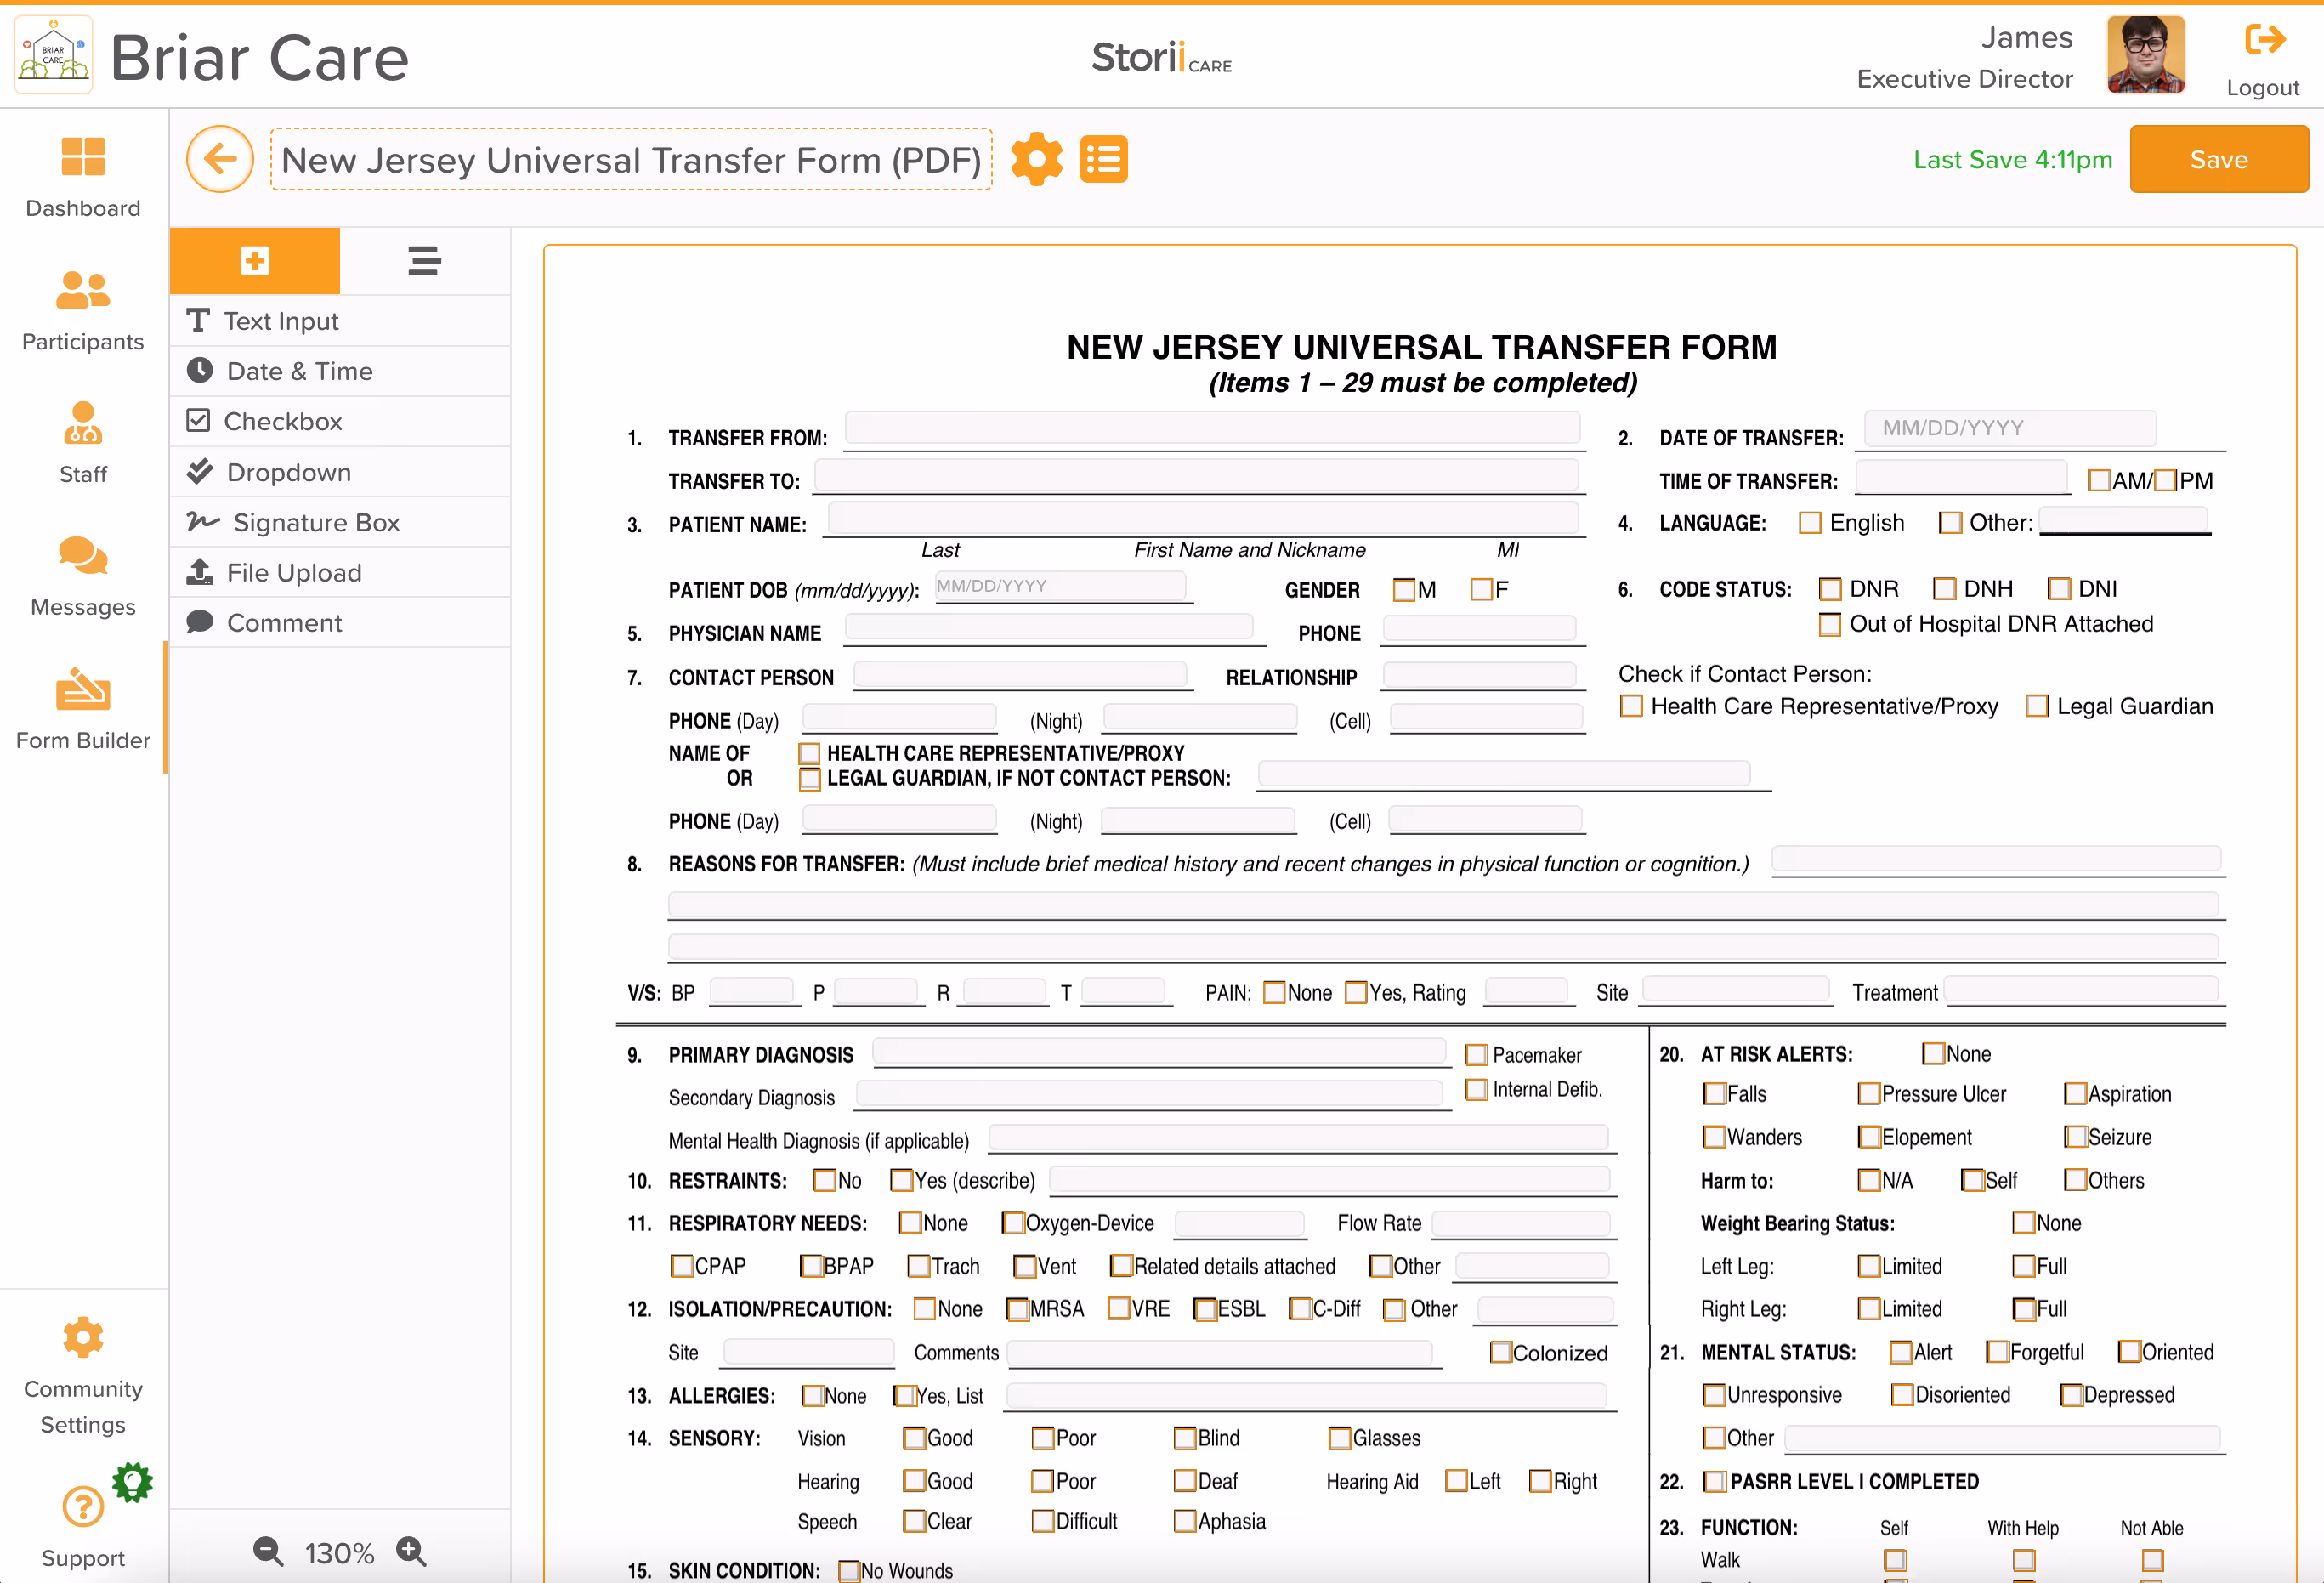
Task: Check Internal Defib. box
Action: click(x=1476, y=1090)
